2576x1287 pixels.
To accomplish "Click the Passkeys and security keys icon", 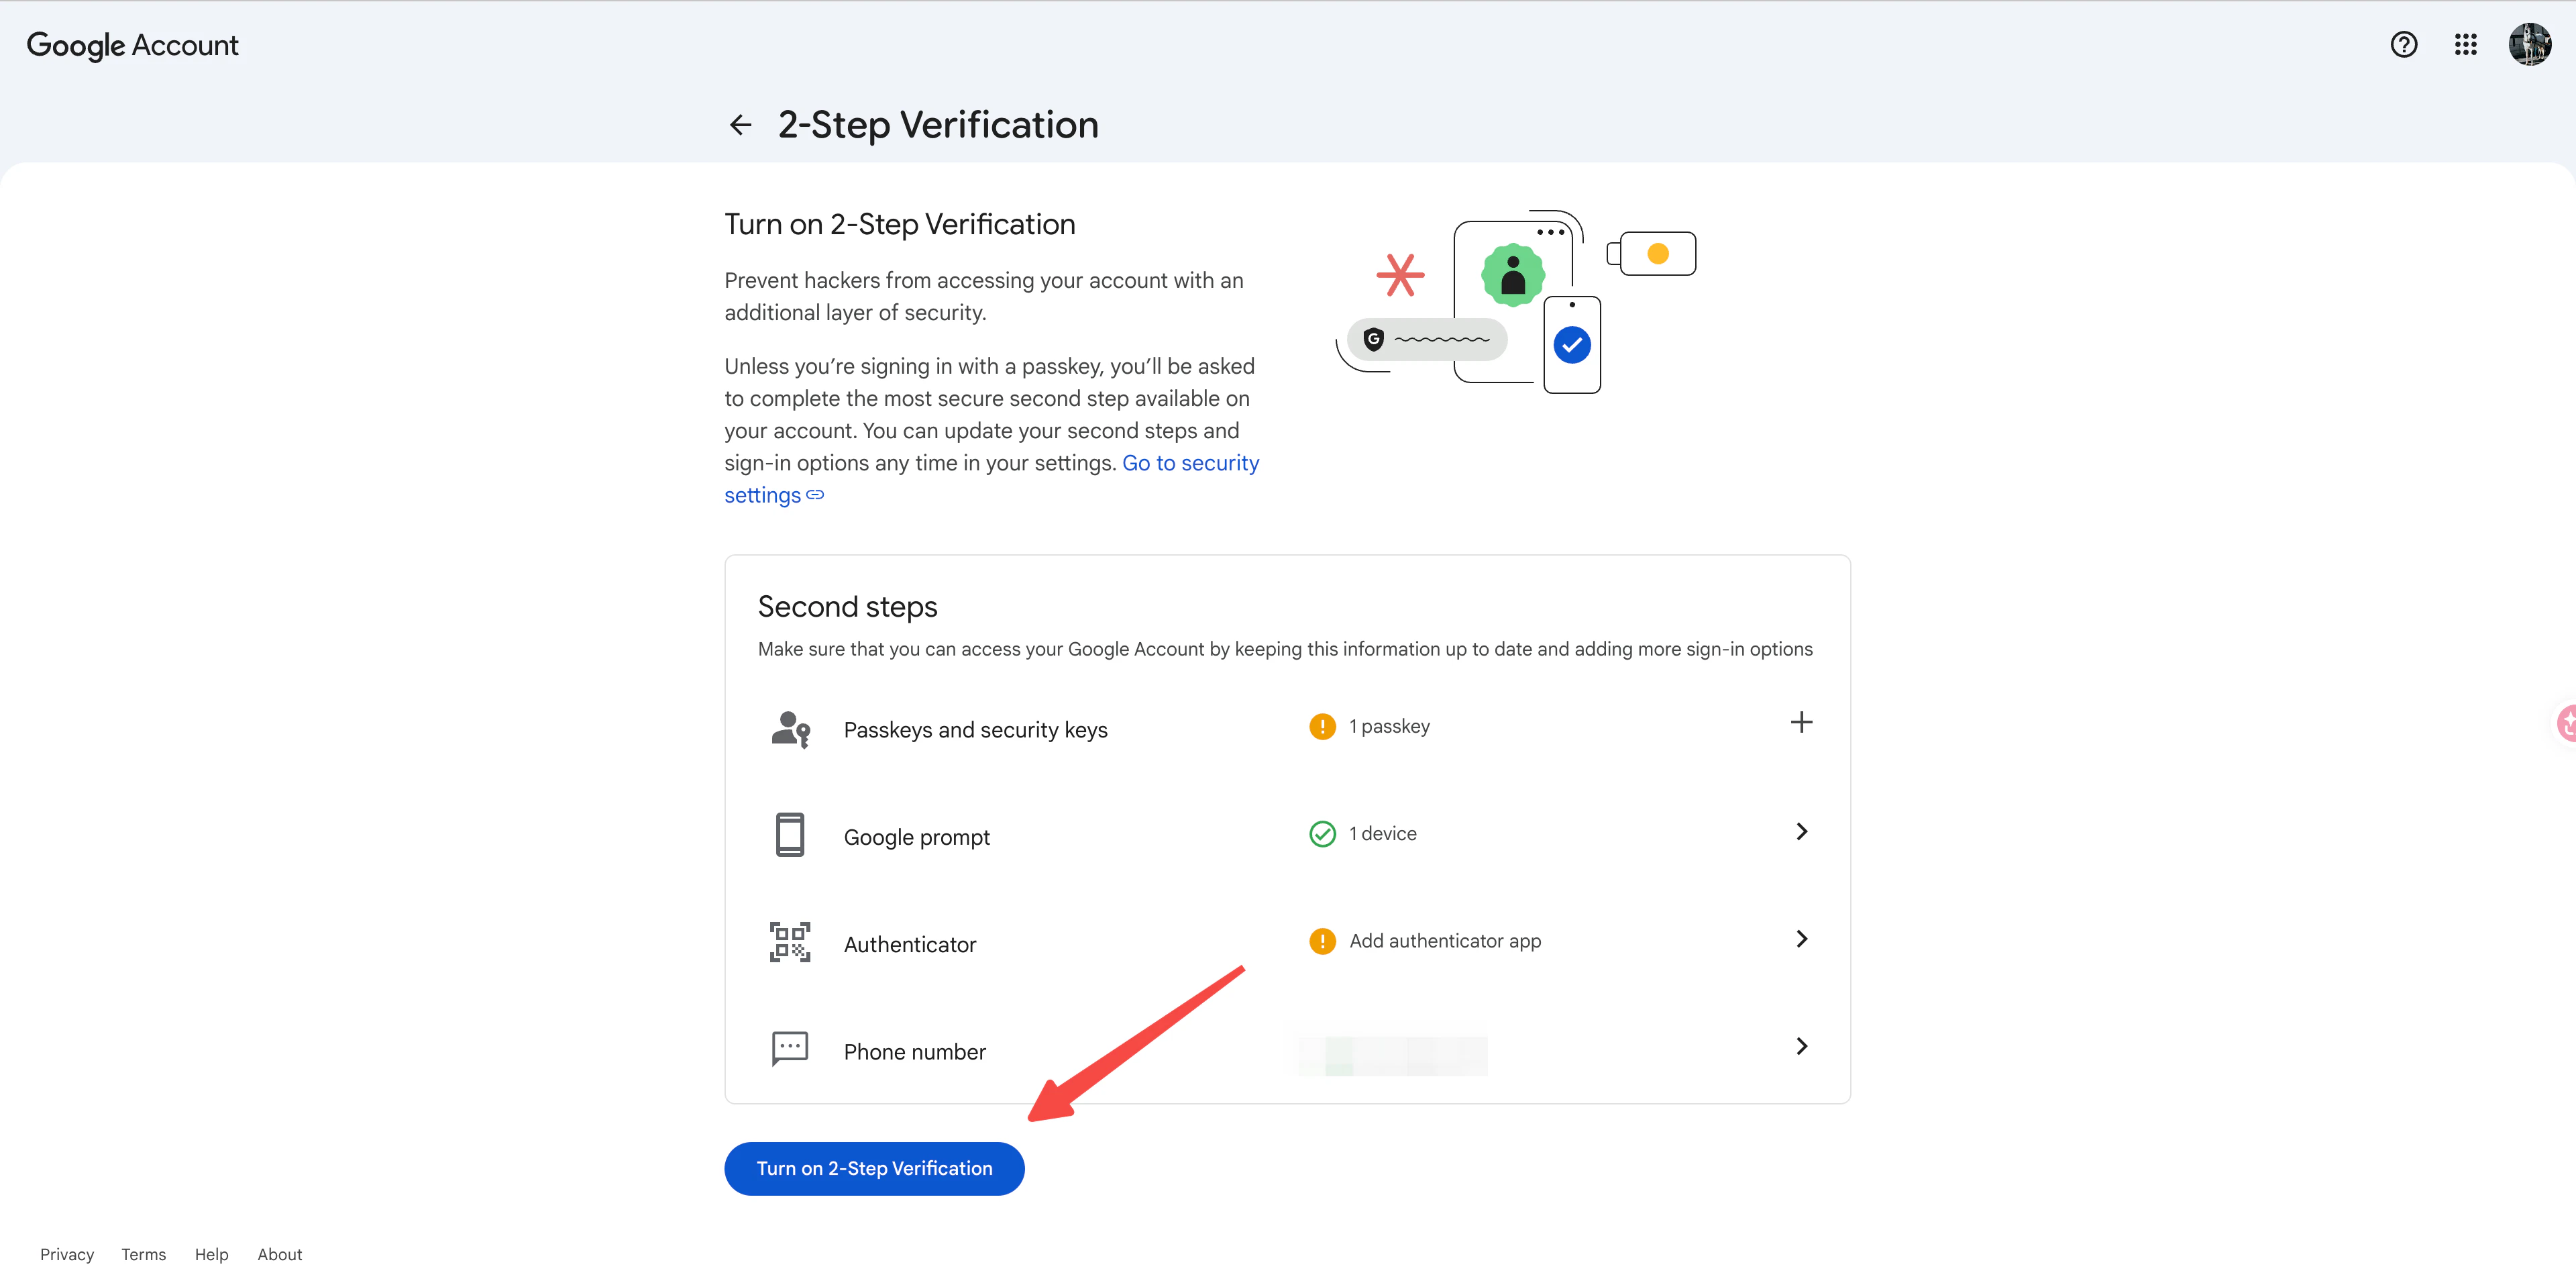I will 790,729.
